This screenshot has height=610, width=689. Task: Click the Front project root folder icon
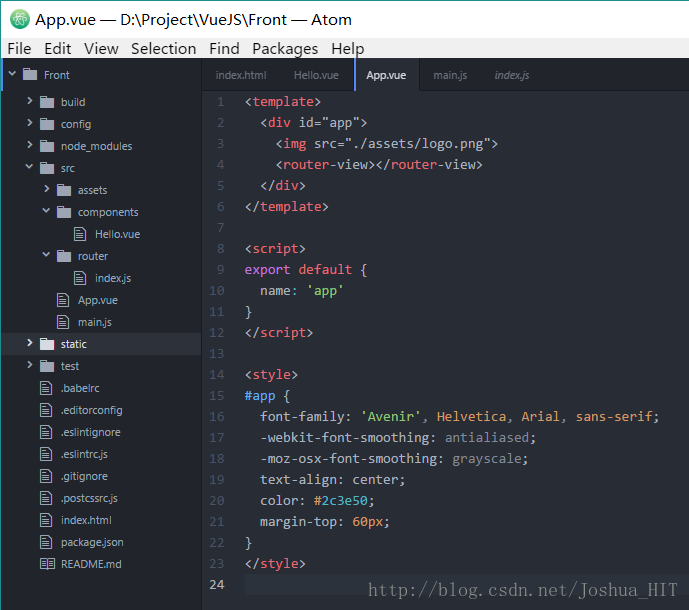[30, 74]
